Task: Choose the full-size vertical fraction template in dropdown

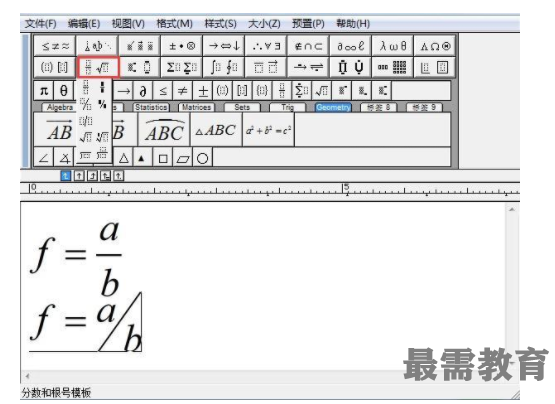Action: coord(86,87)
